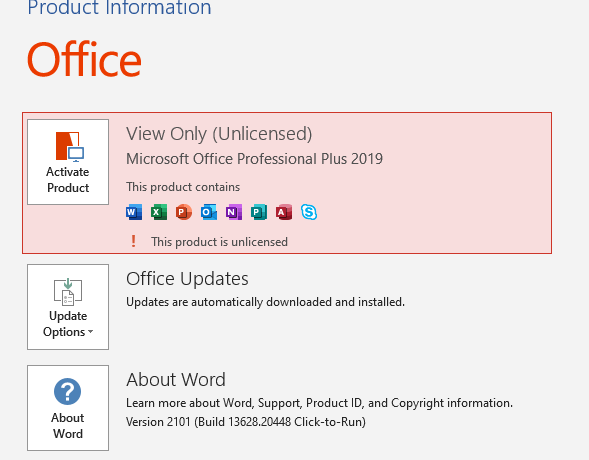Click the Product Information heading
Viewport: 589px width, 460px height.
[119, 8]
